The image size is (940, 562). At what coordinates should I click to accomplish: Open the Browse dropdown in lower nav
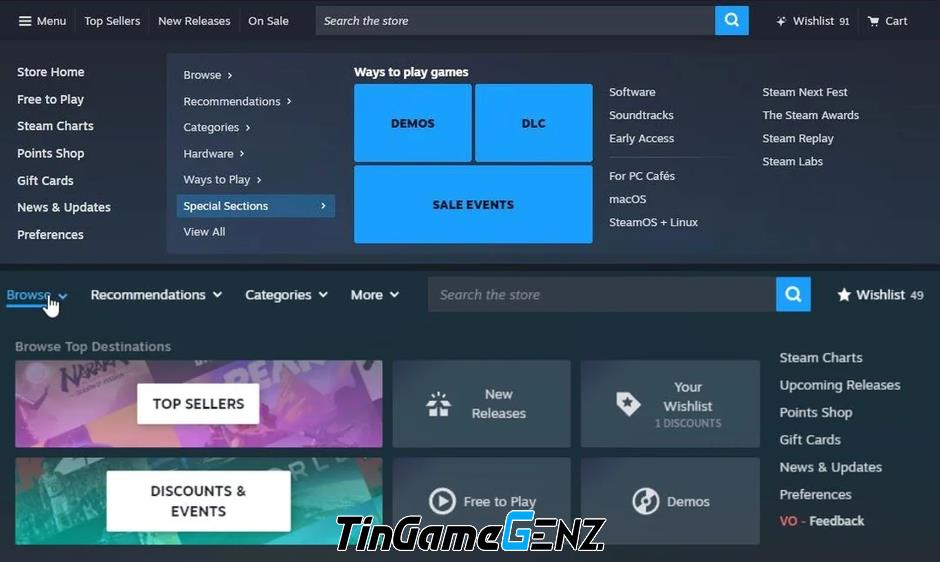click(x=37, y=294)
